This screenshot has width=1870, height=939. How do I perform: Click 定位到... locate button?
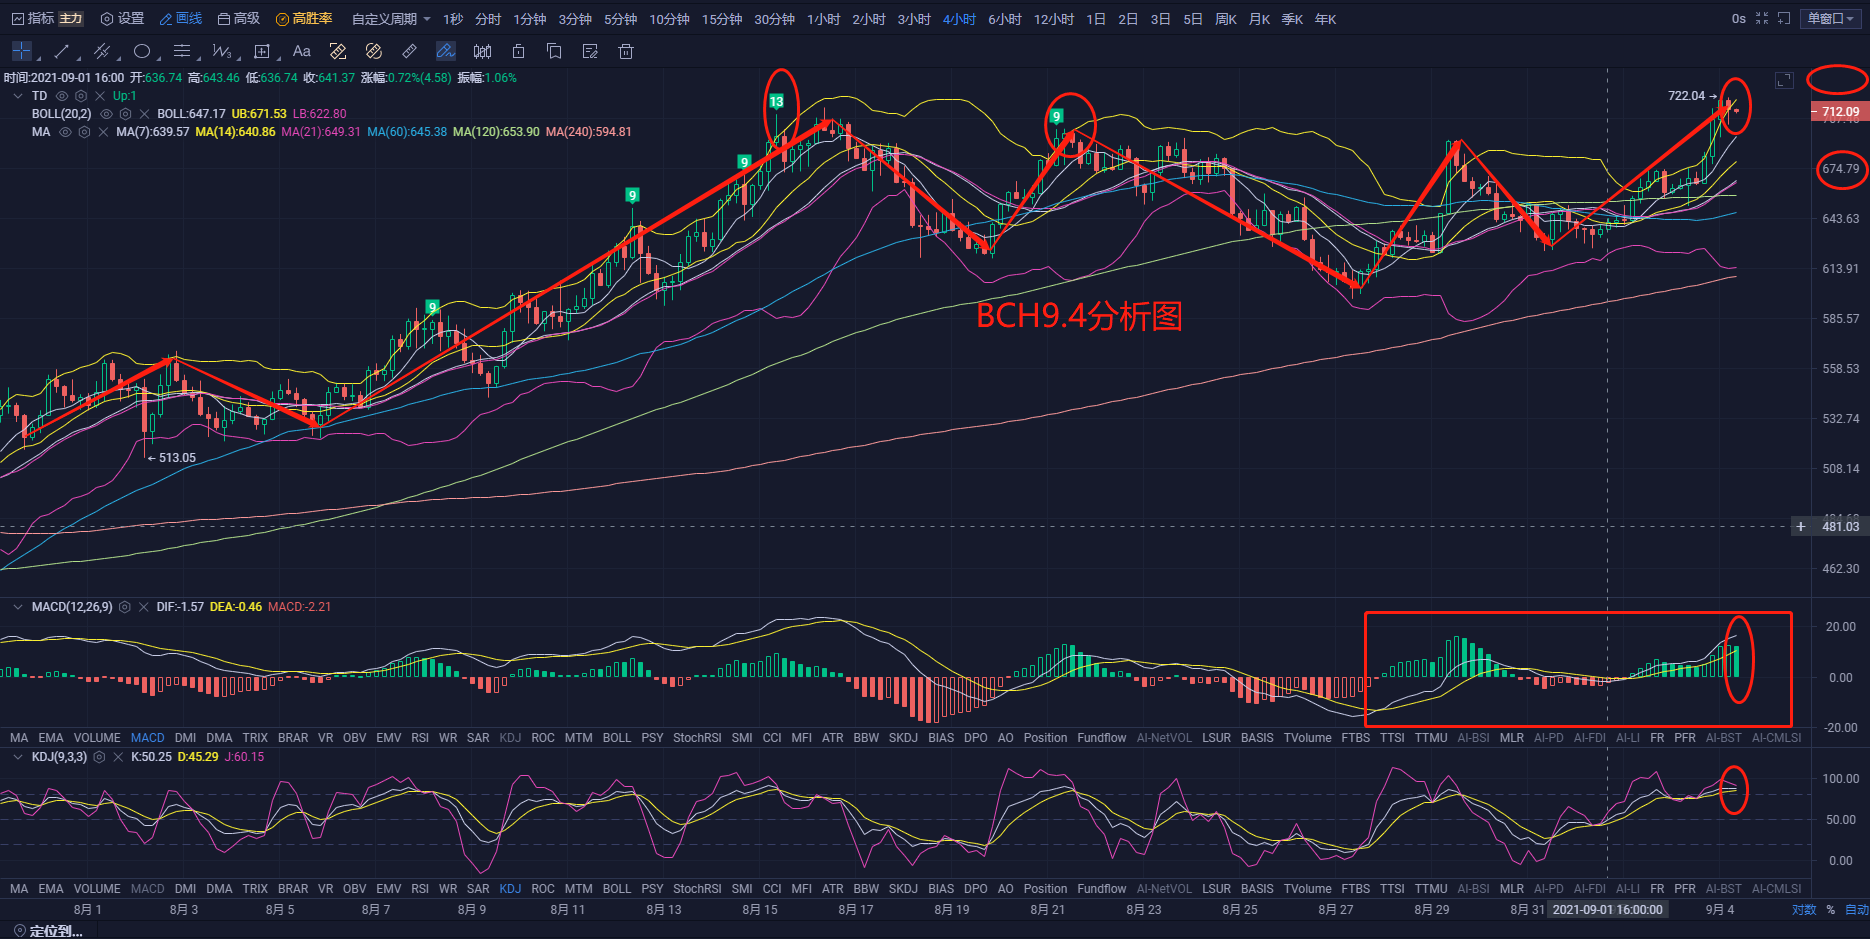[48, 931]
